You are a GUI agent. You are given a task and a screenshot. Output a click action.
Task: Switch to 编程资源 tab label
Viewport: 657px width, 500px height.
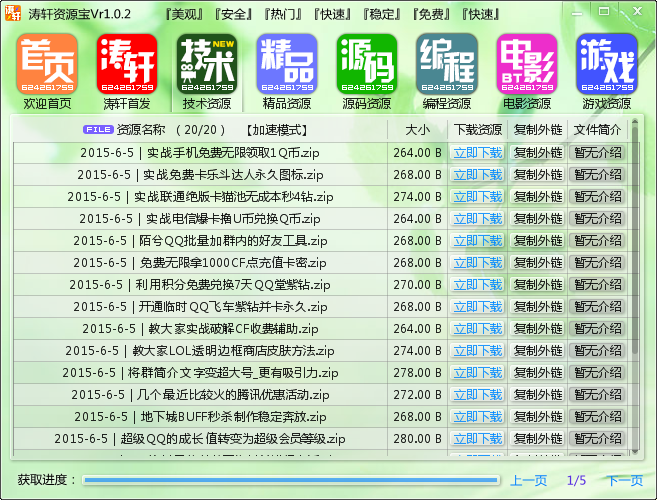pyautogui.click(x=447, y=104)
